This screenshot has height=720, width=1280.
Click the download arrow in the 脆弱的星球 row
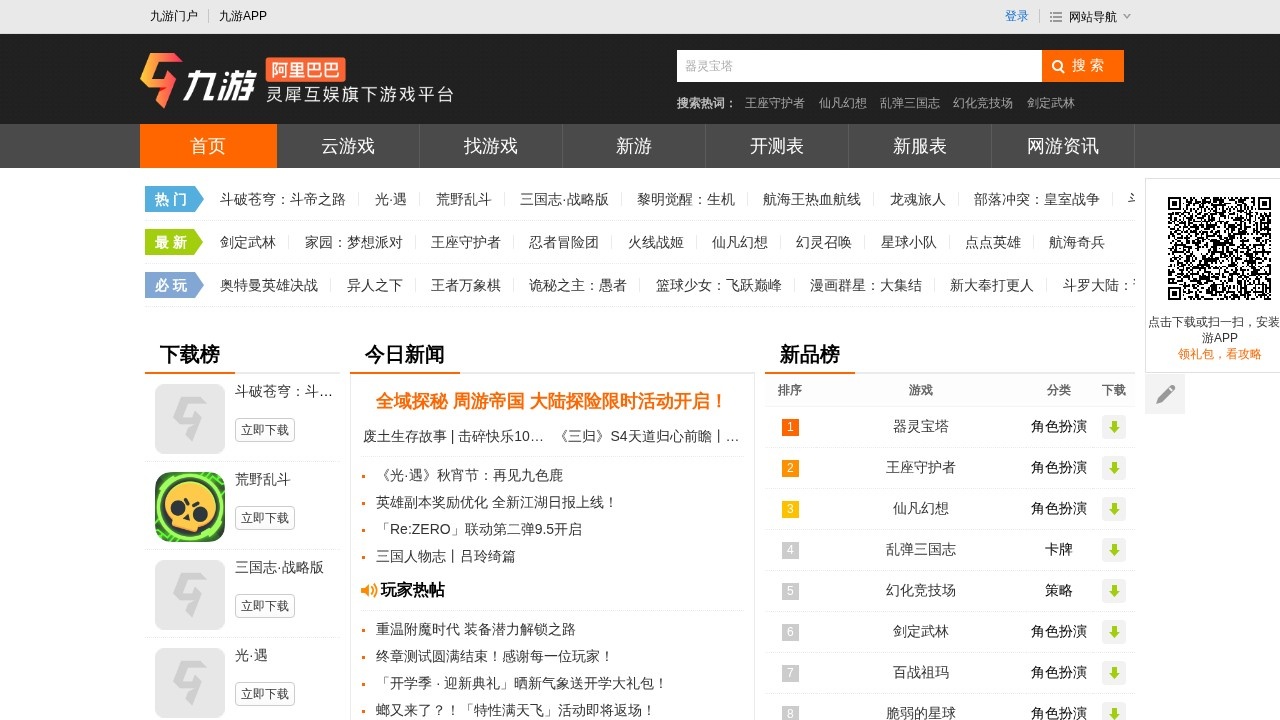(x=1114, y=713)
